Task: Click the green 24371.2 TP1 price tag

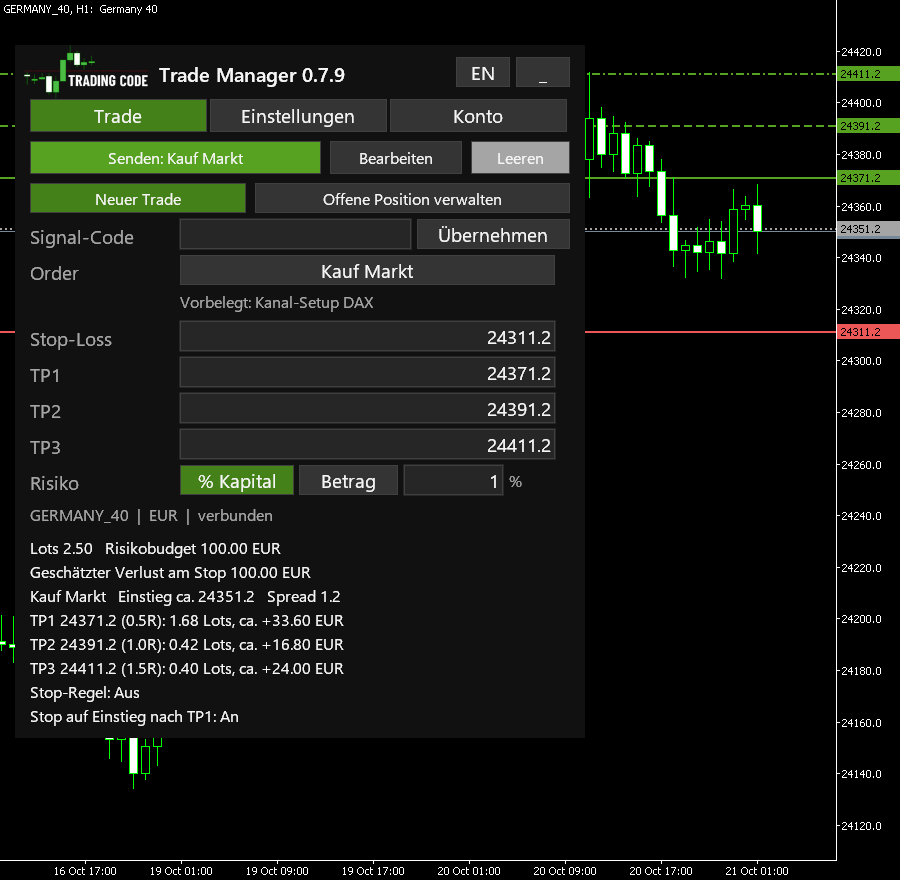Action: [x=868, y=178]
